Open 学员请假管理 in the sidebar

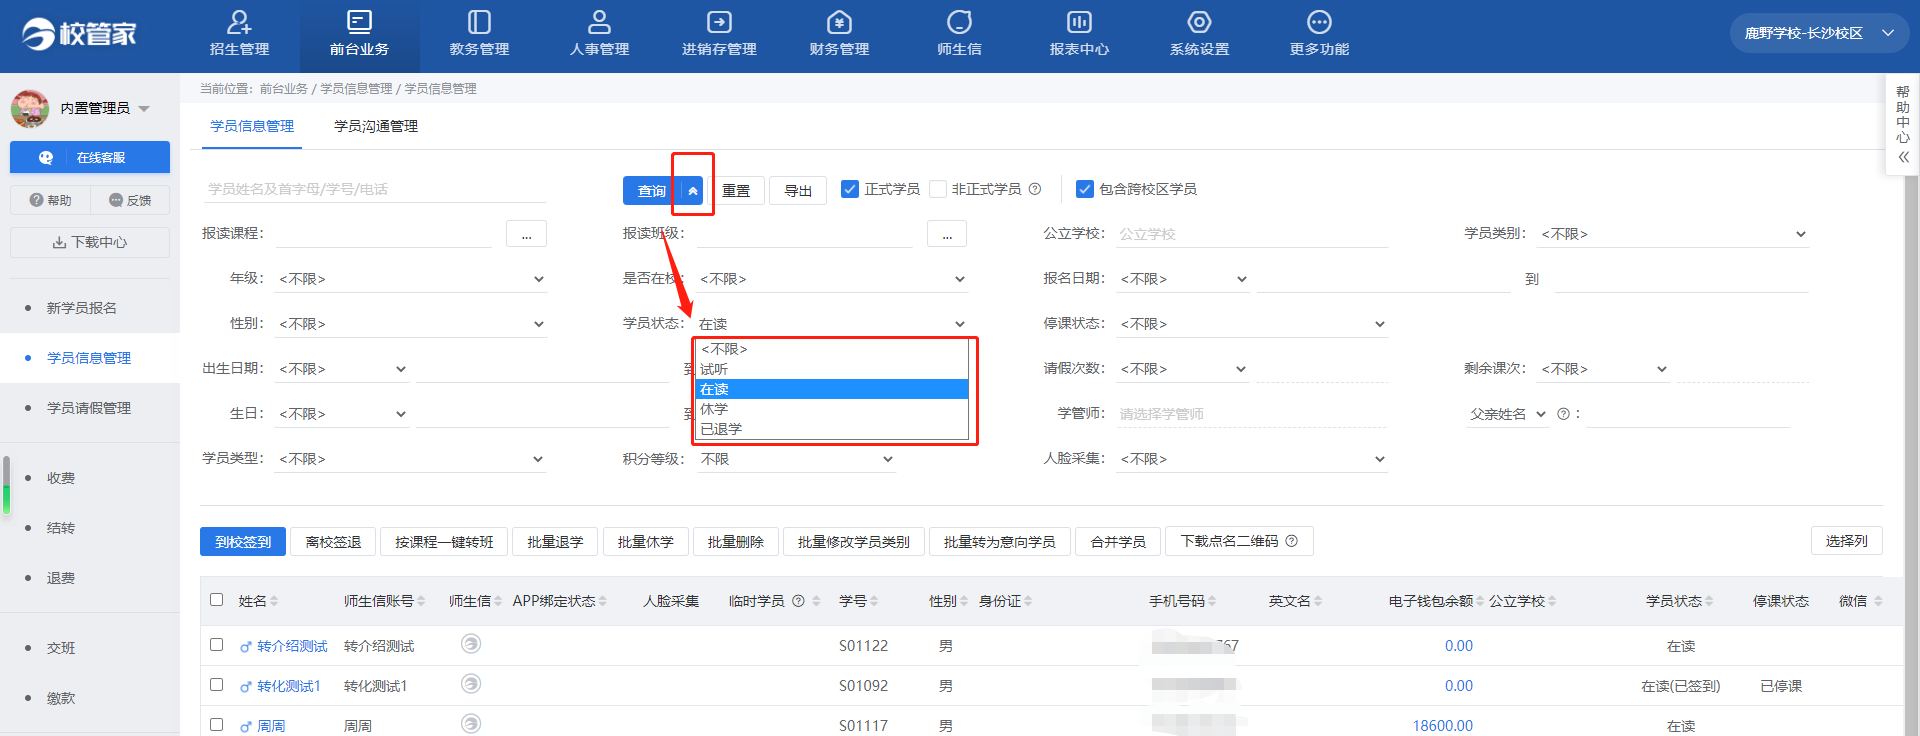click(89, 408)
